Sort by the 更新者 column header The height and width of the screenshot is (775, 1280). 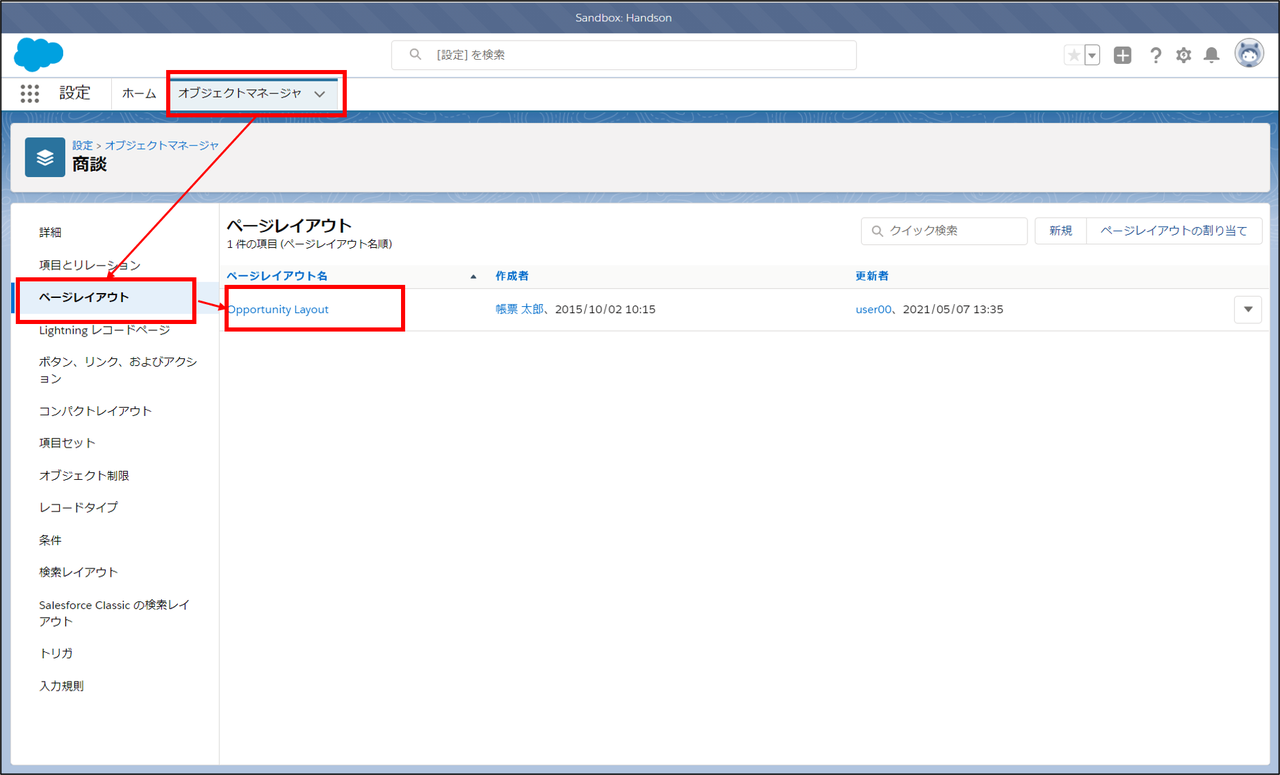[x=872, y=276]
